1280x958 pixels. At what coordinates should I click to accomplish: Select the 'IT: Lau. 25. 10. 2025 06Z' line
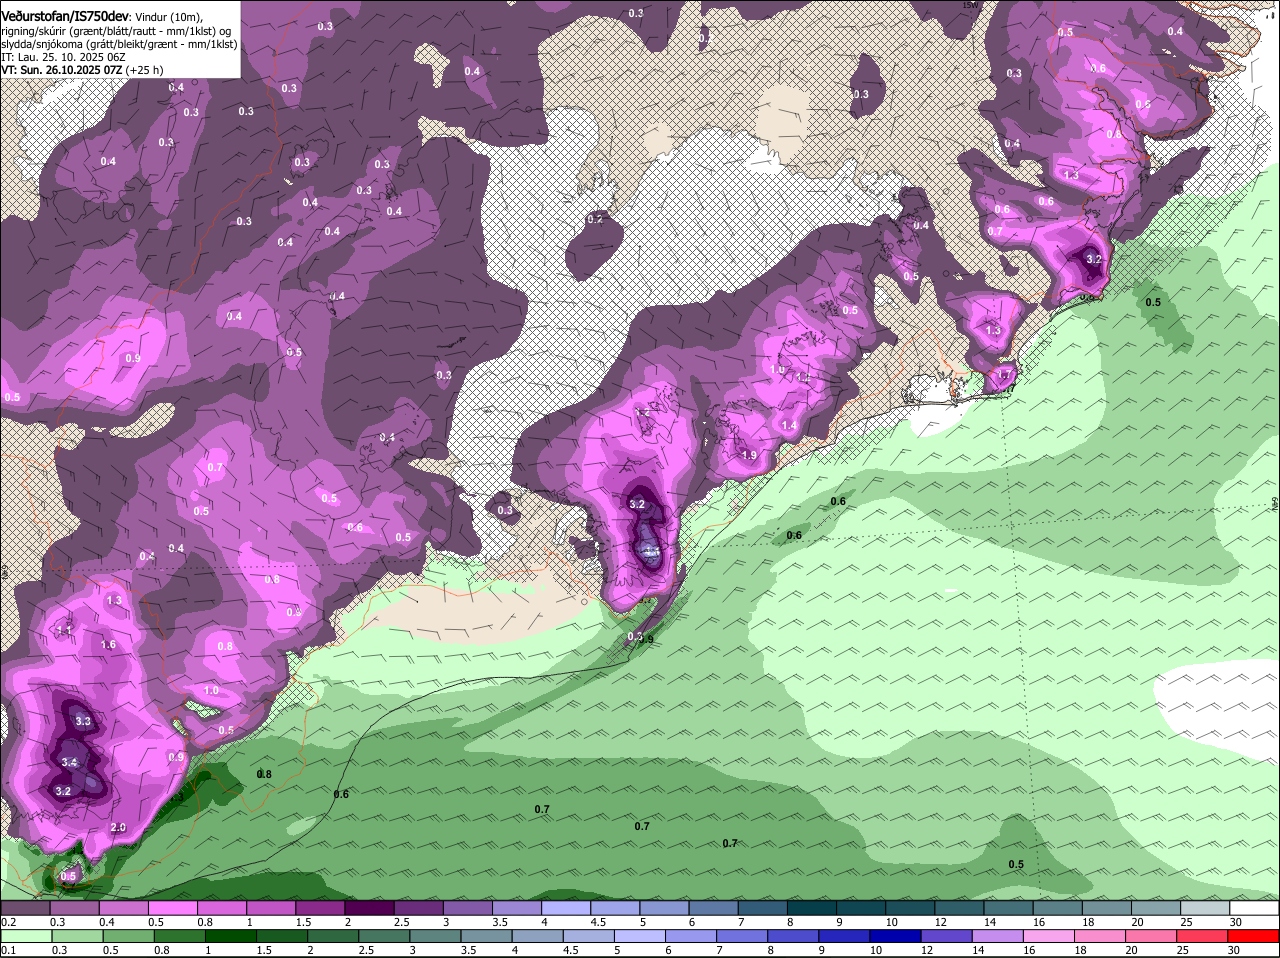click(63, 57)
